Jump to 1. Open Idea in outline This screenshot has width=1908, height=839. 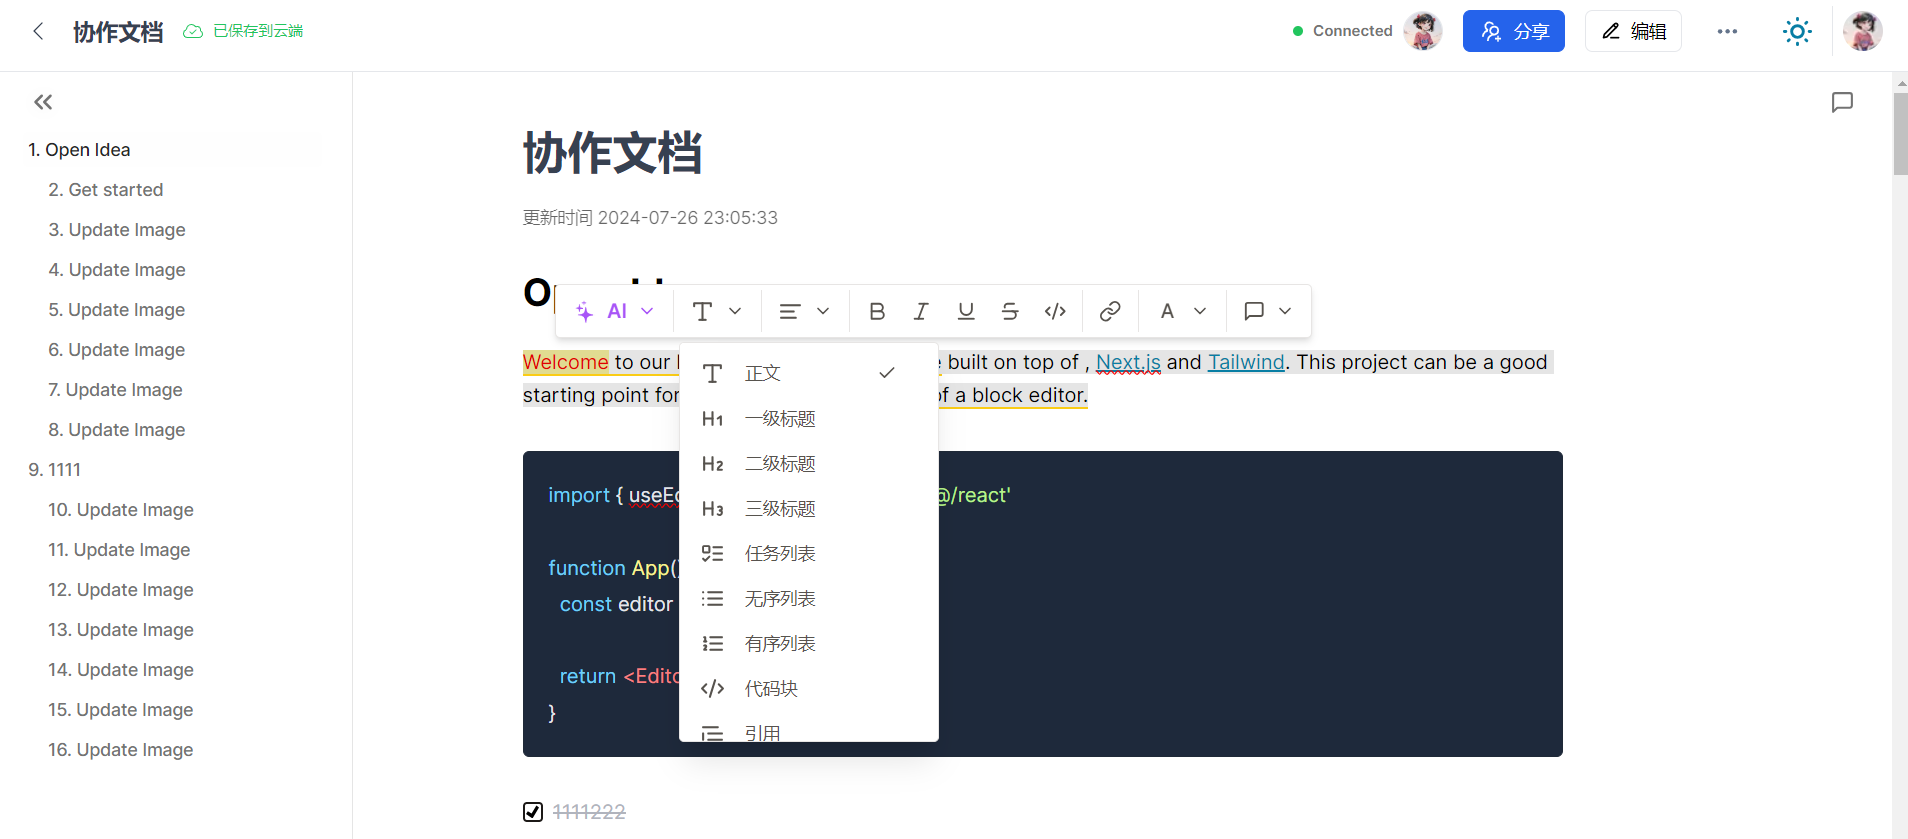click(79, 150)
